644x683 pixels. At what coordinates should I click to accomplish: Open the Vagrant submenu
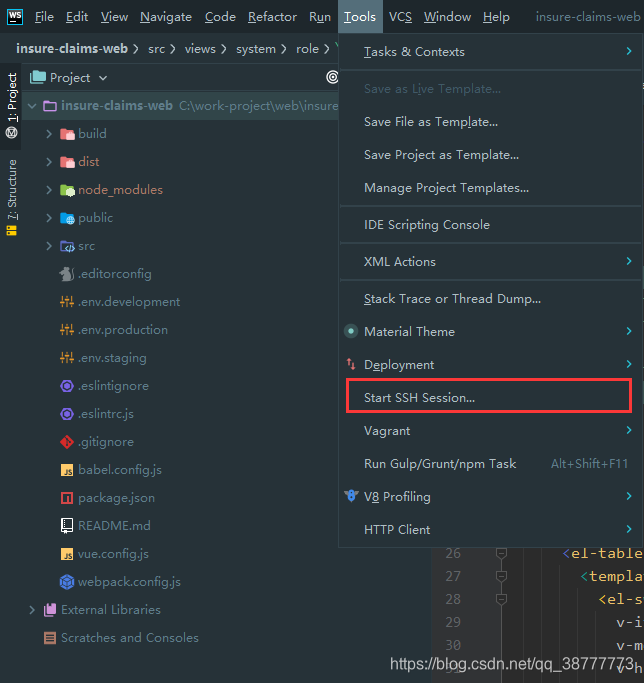tap(490, 430)
